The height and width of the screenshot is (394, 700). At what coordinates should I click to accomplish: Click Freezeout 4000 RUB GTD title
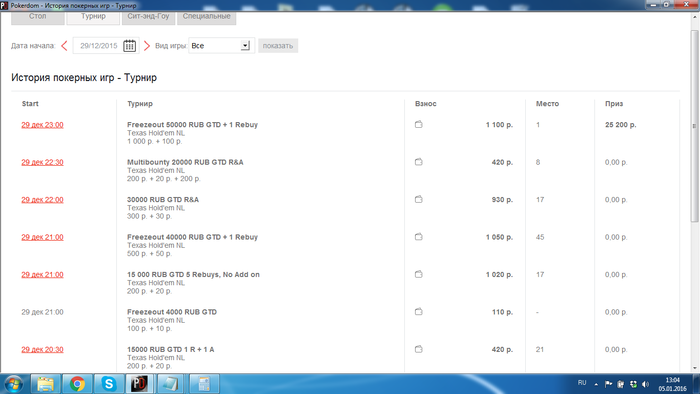click(172, 312)
